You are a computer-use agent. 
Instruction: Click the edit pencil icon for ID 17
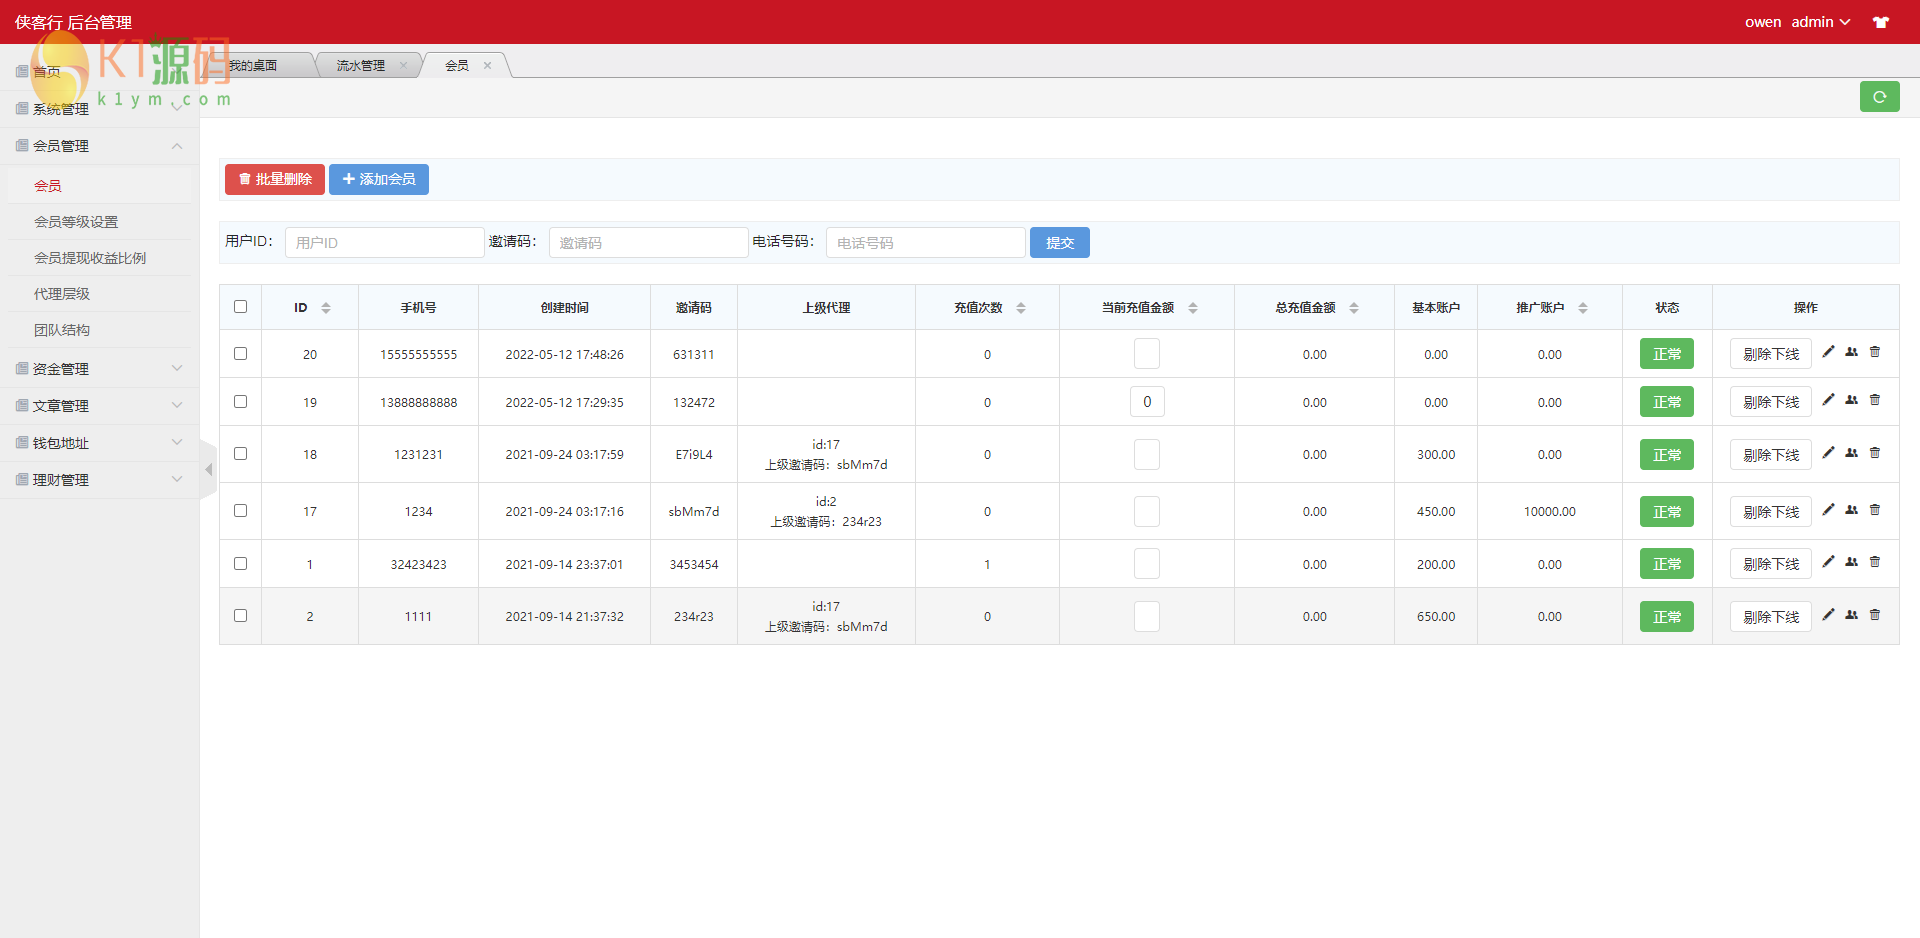coord(1828,510)
